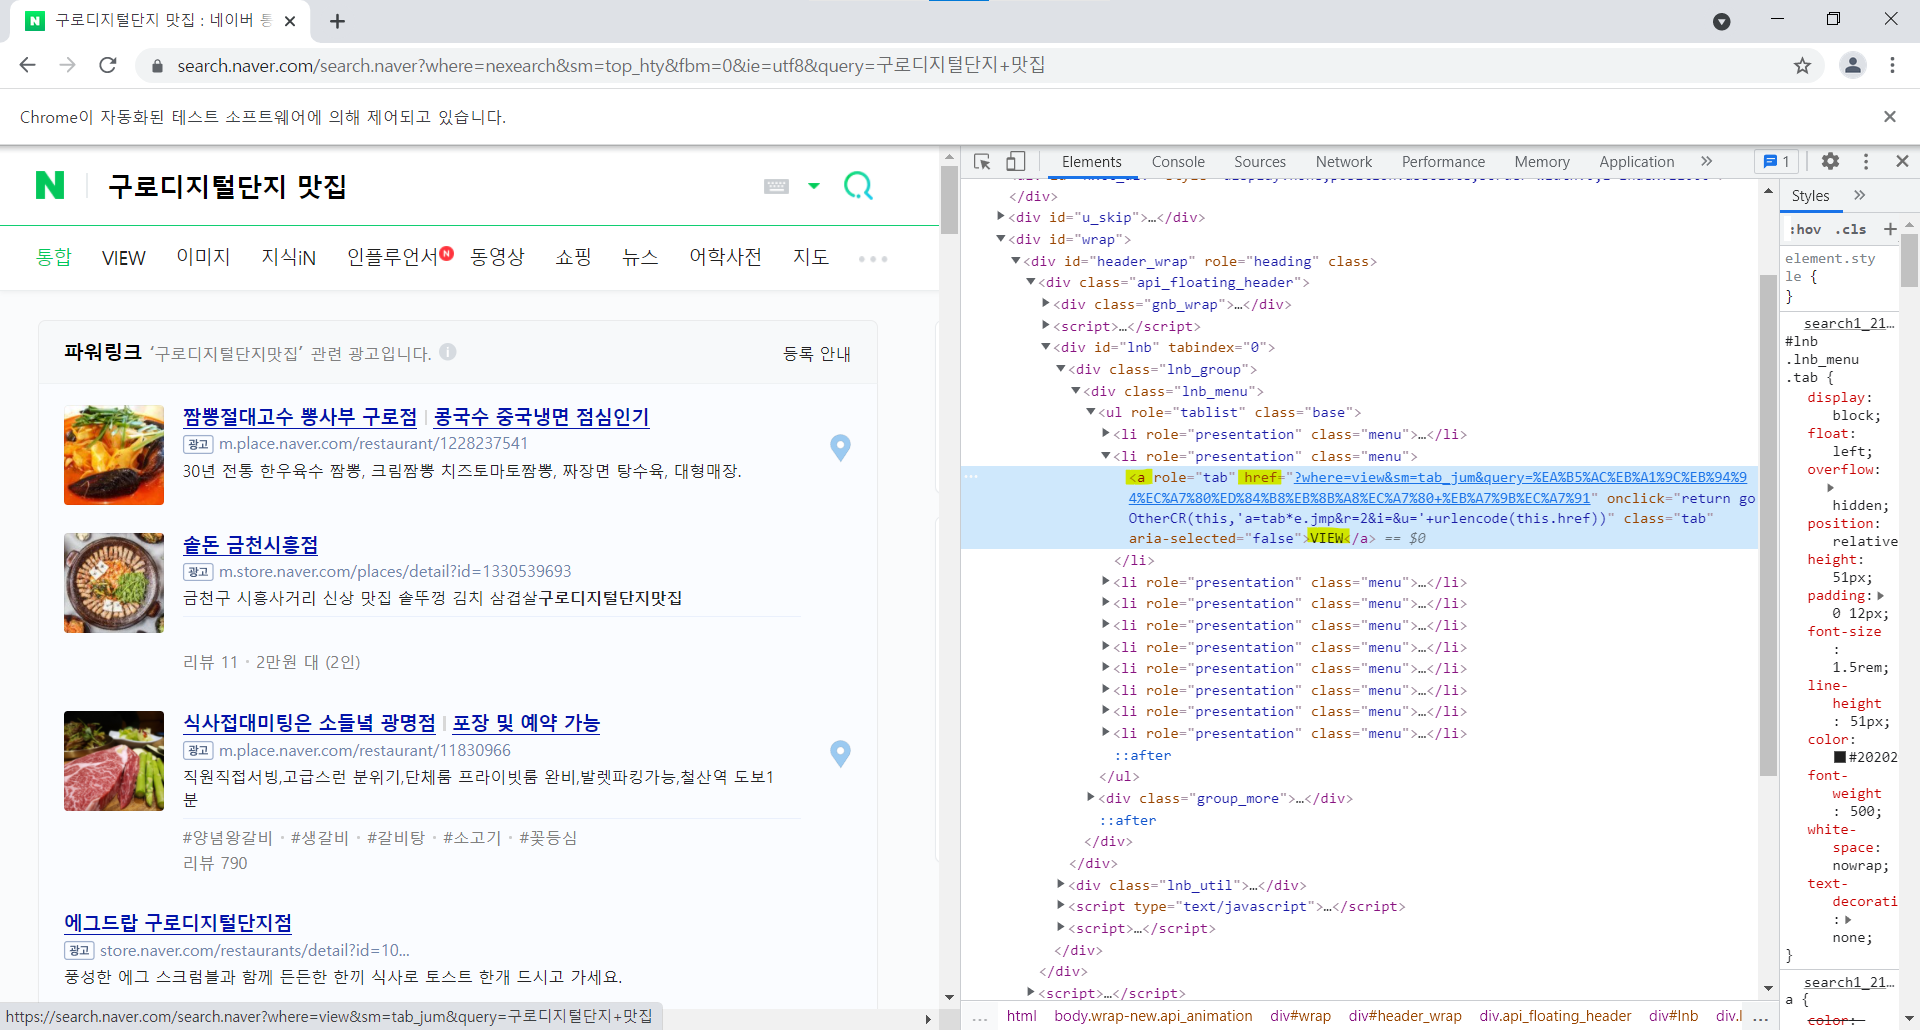1920x1030 pixels.
Task: Click the ad info icon beside 파워링크
Action: click(448, 352)
